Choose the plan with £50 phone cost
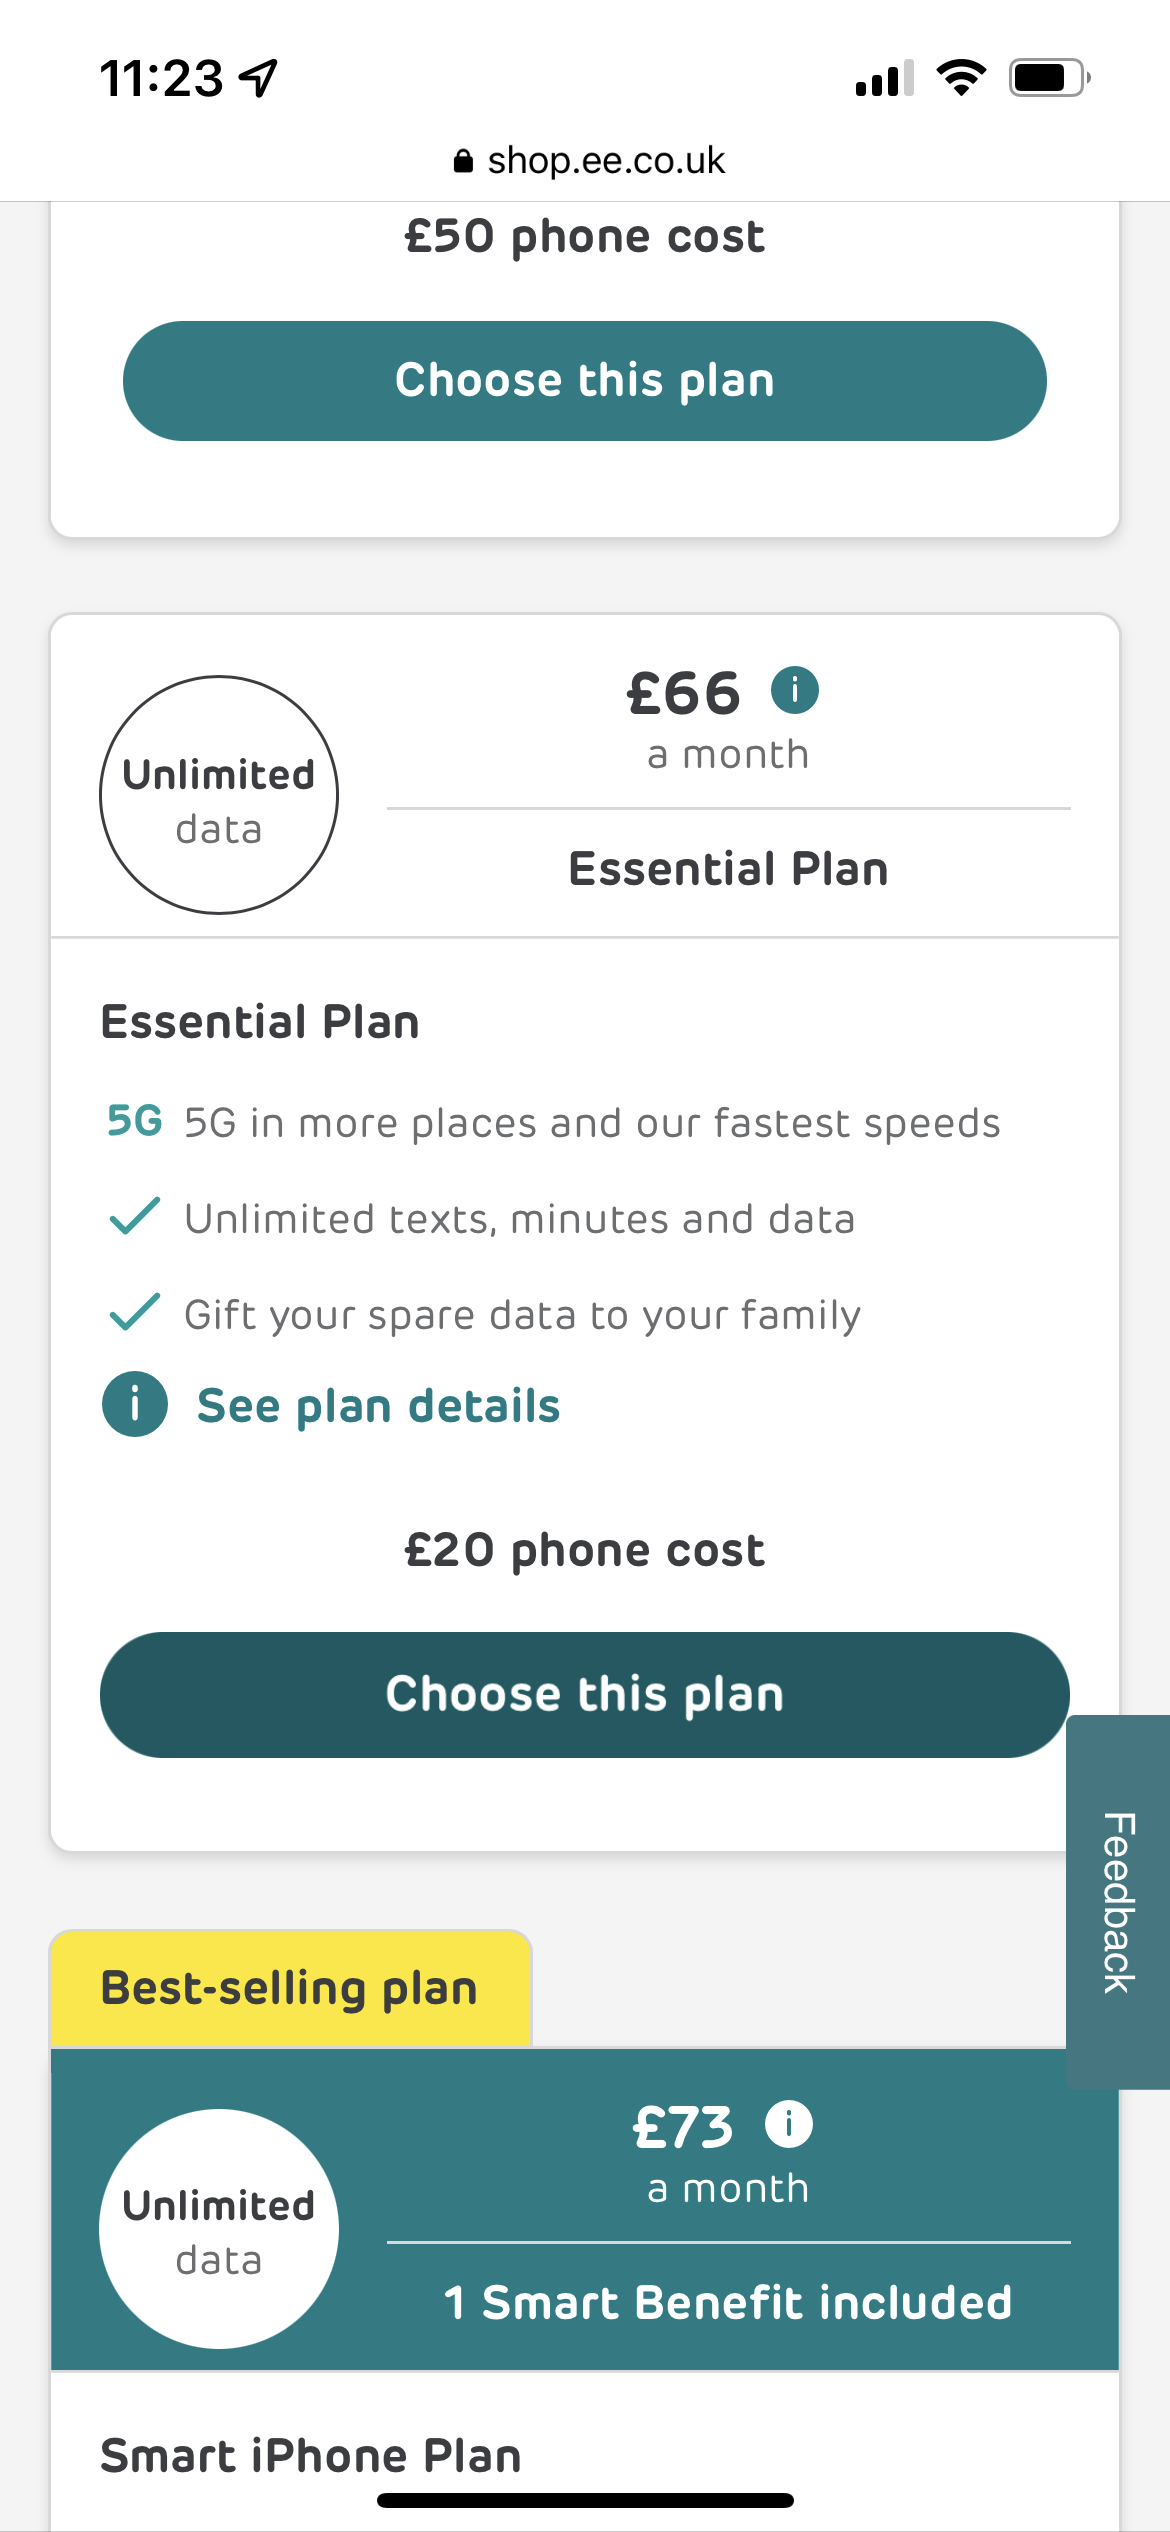This screenshot has width=1170, height=2532. coord(585,381)
